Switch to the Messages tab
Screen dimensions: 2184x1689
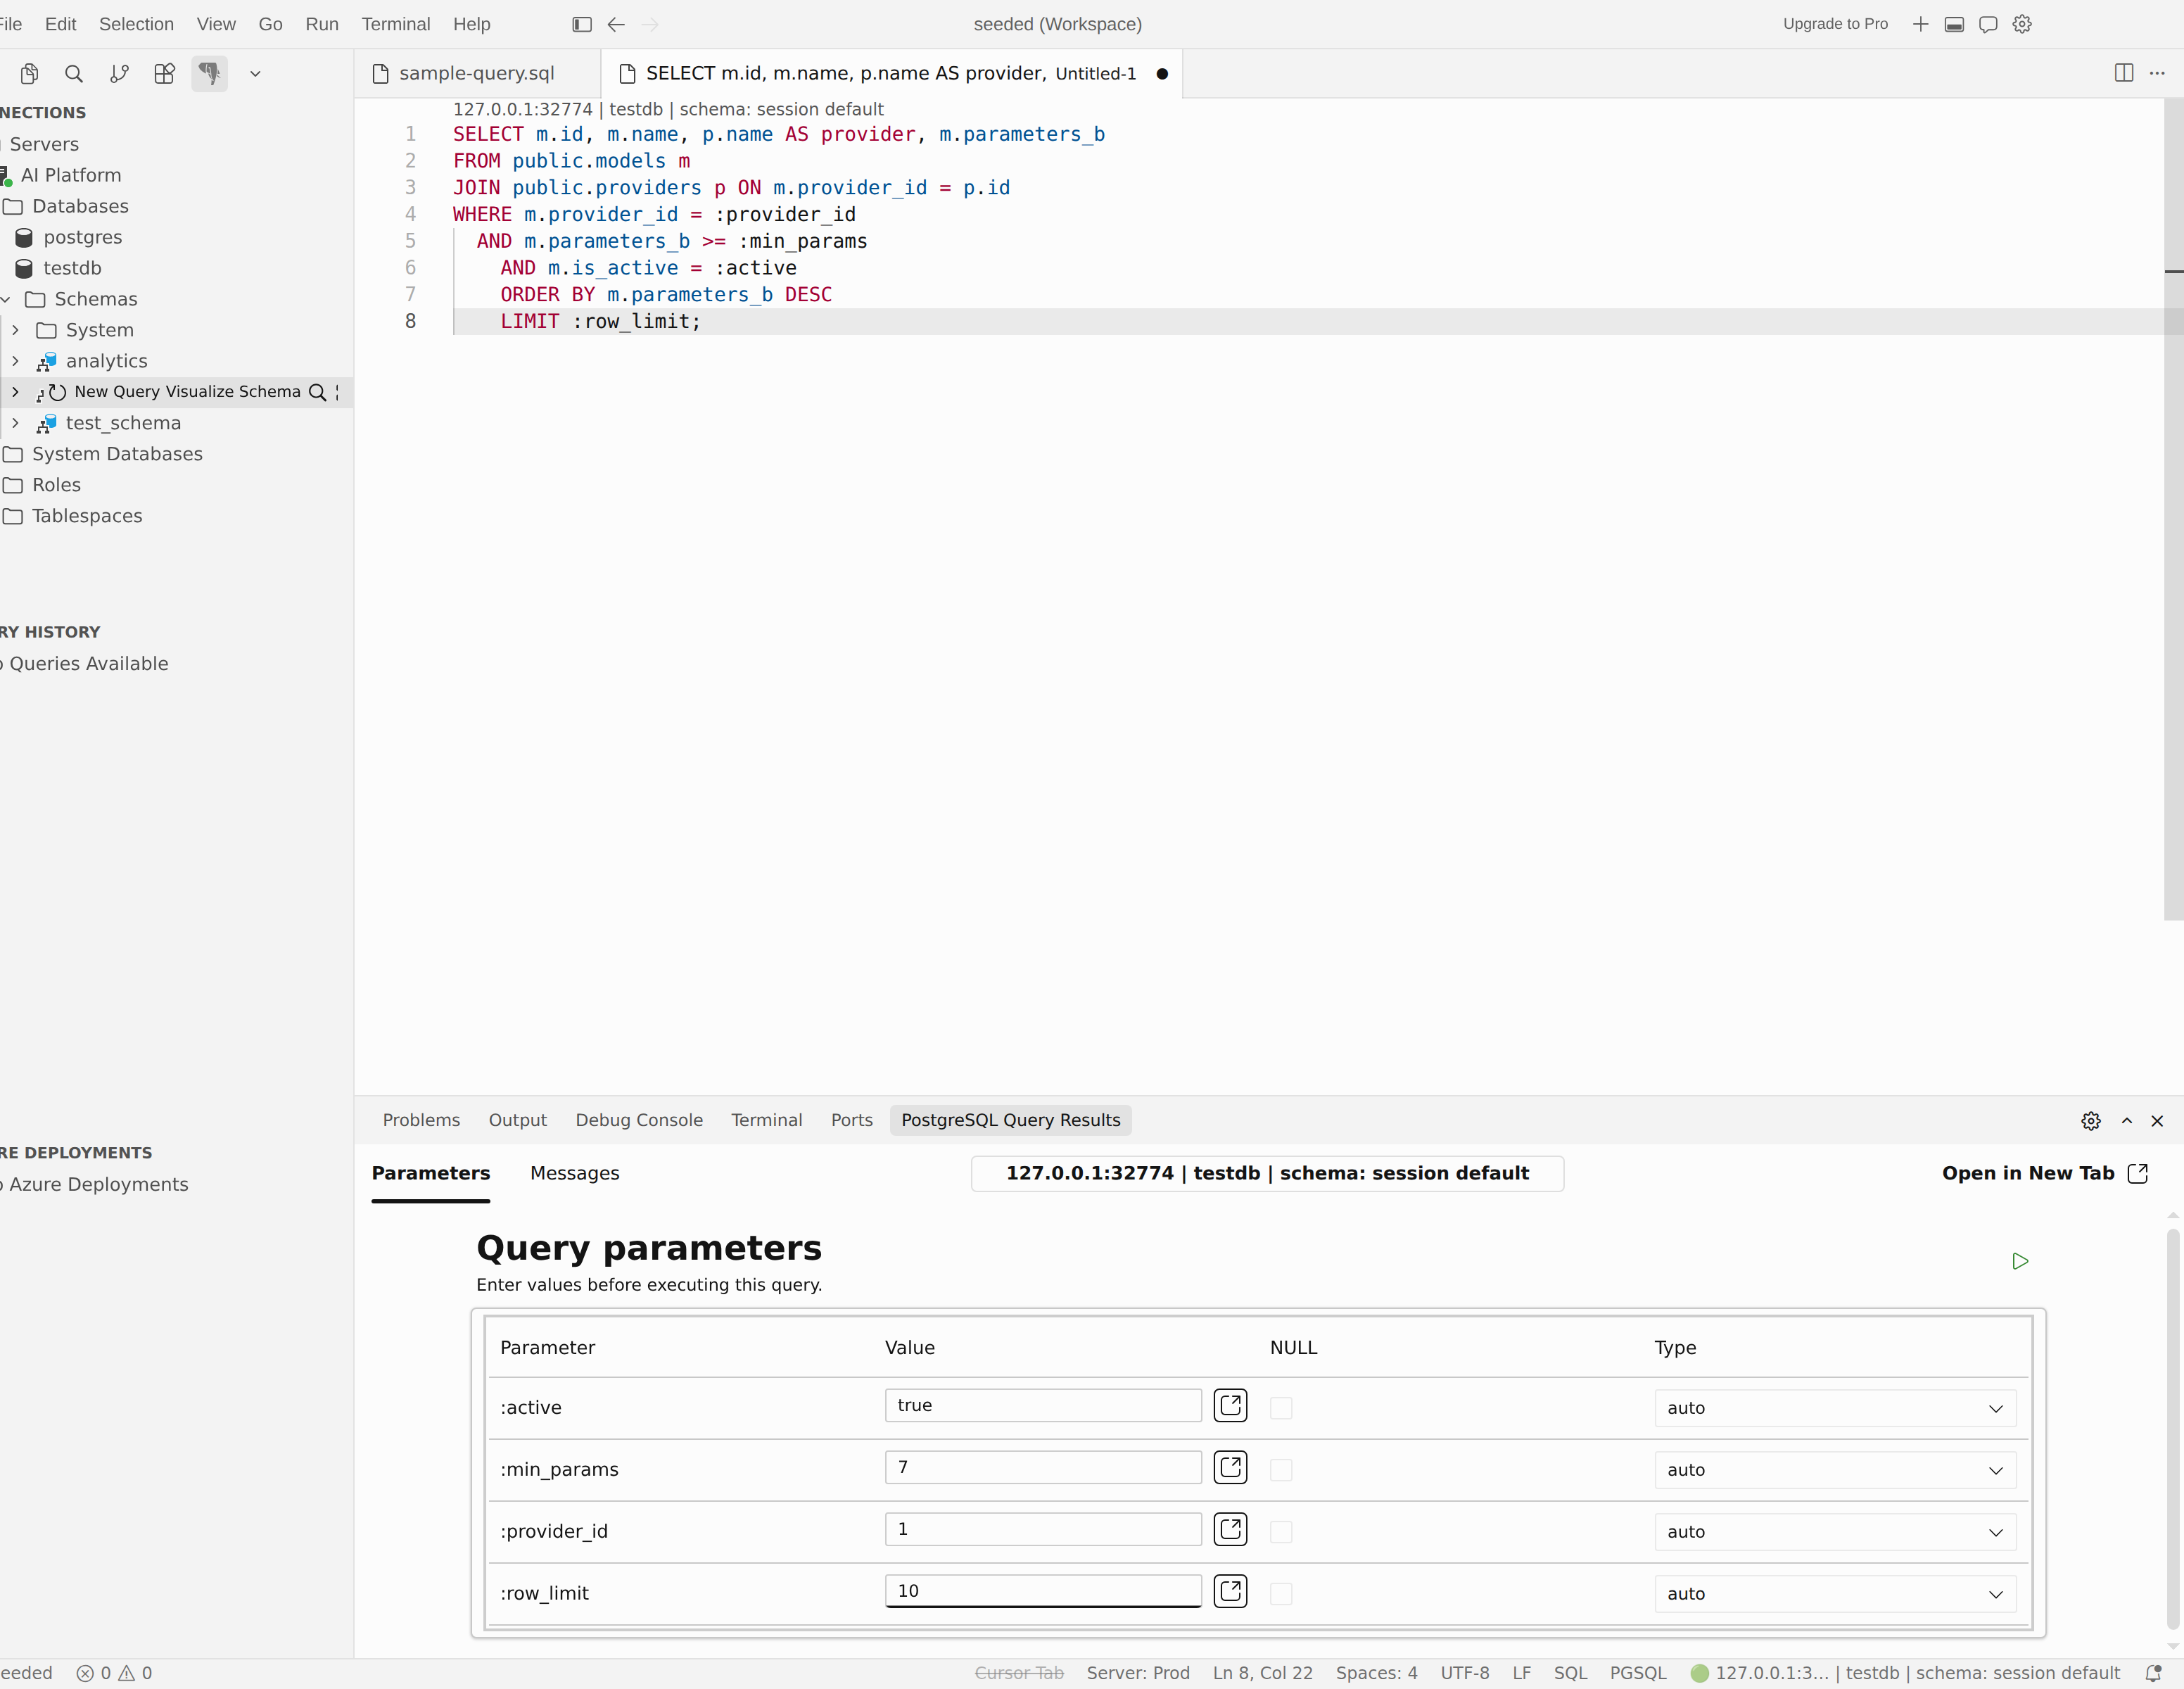click(x=575, y=1173)
